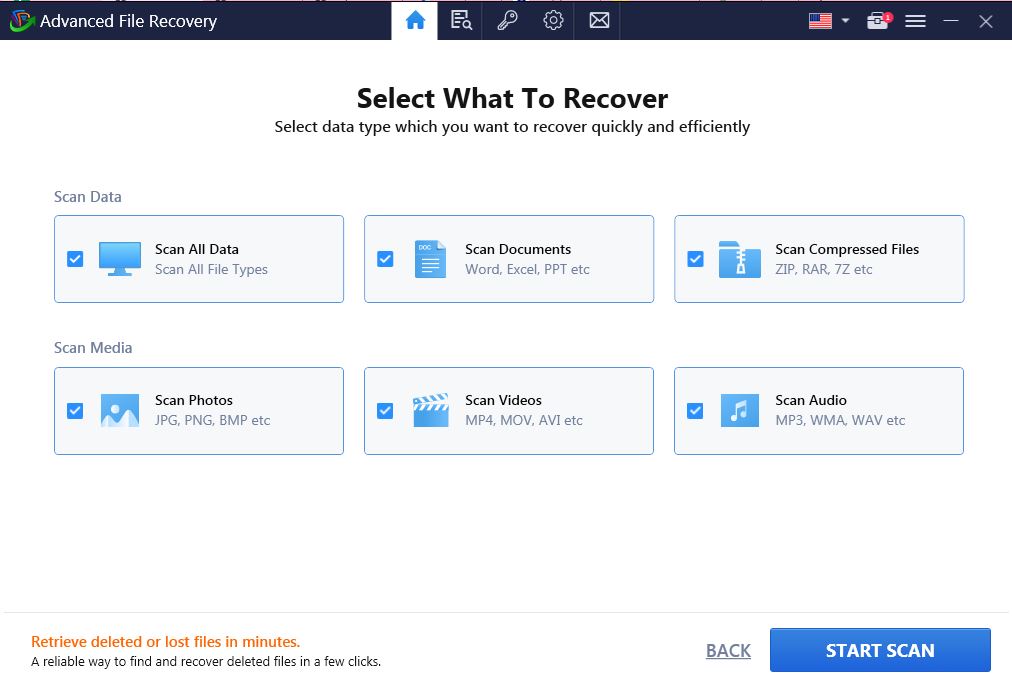Image resolution: width=1012 pixels, height=682 pixels.
Task: Disable the Scan Documents checkbox
Action: click(384, 258)
